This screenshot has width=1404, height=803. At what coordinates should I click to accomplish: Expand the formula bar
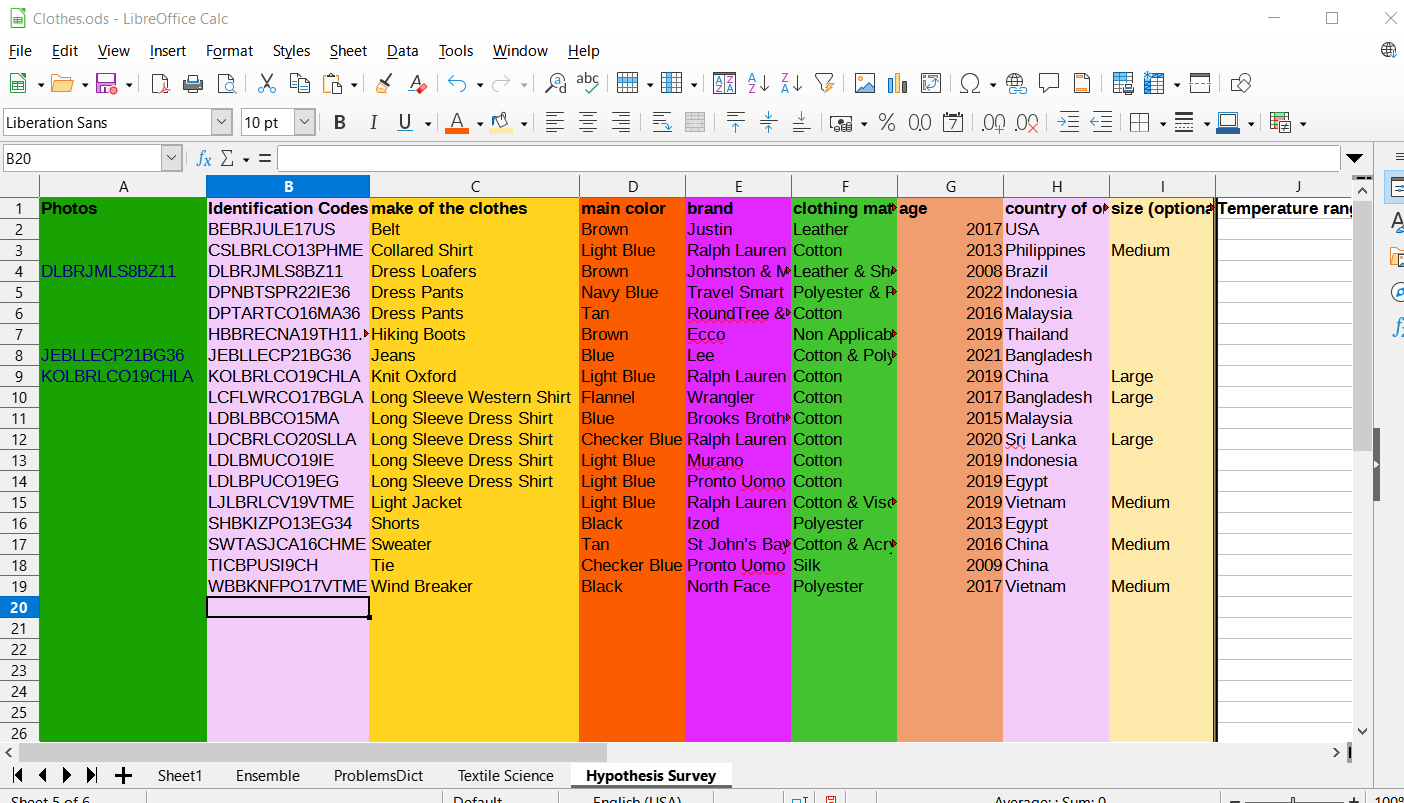1354,158
